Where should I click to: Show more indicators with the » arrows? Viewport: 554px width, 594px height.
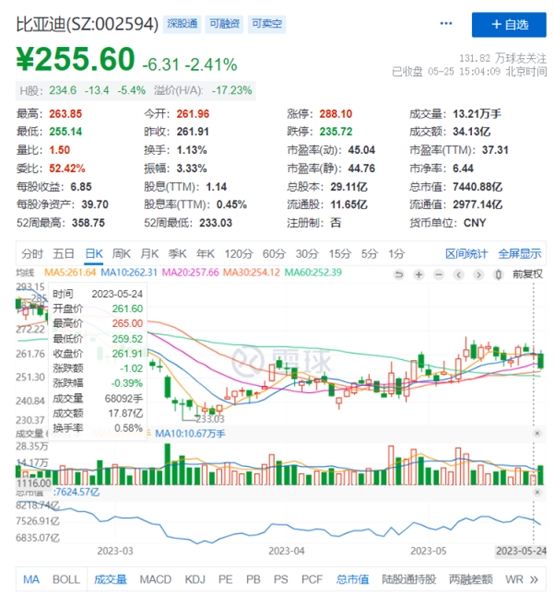[x=534, y=579]
